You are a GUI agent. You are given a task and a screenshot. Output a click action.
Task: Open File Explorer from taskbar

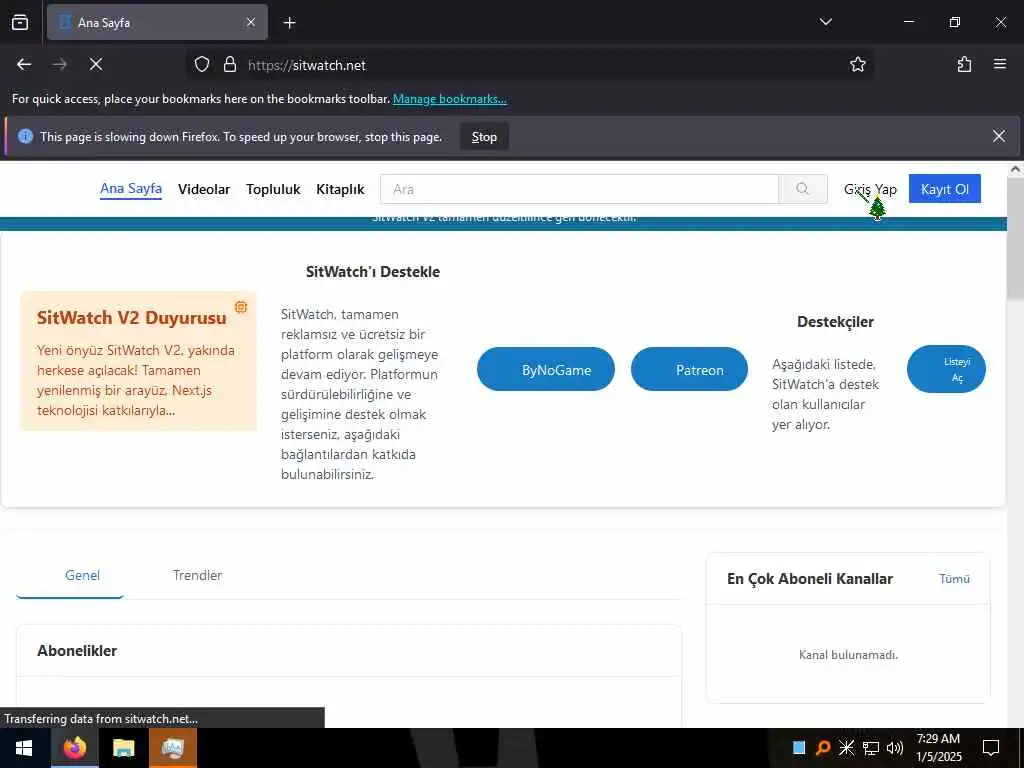point(123,748)
